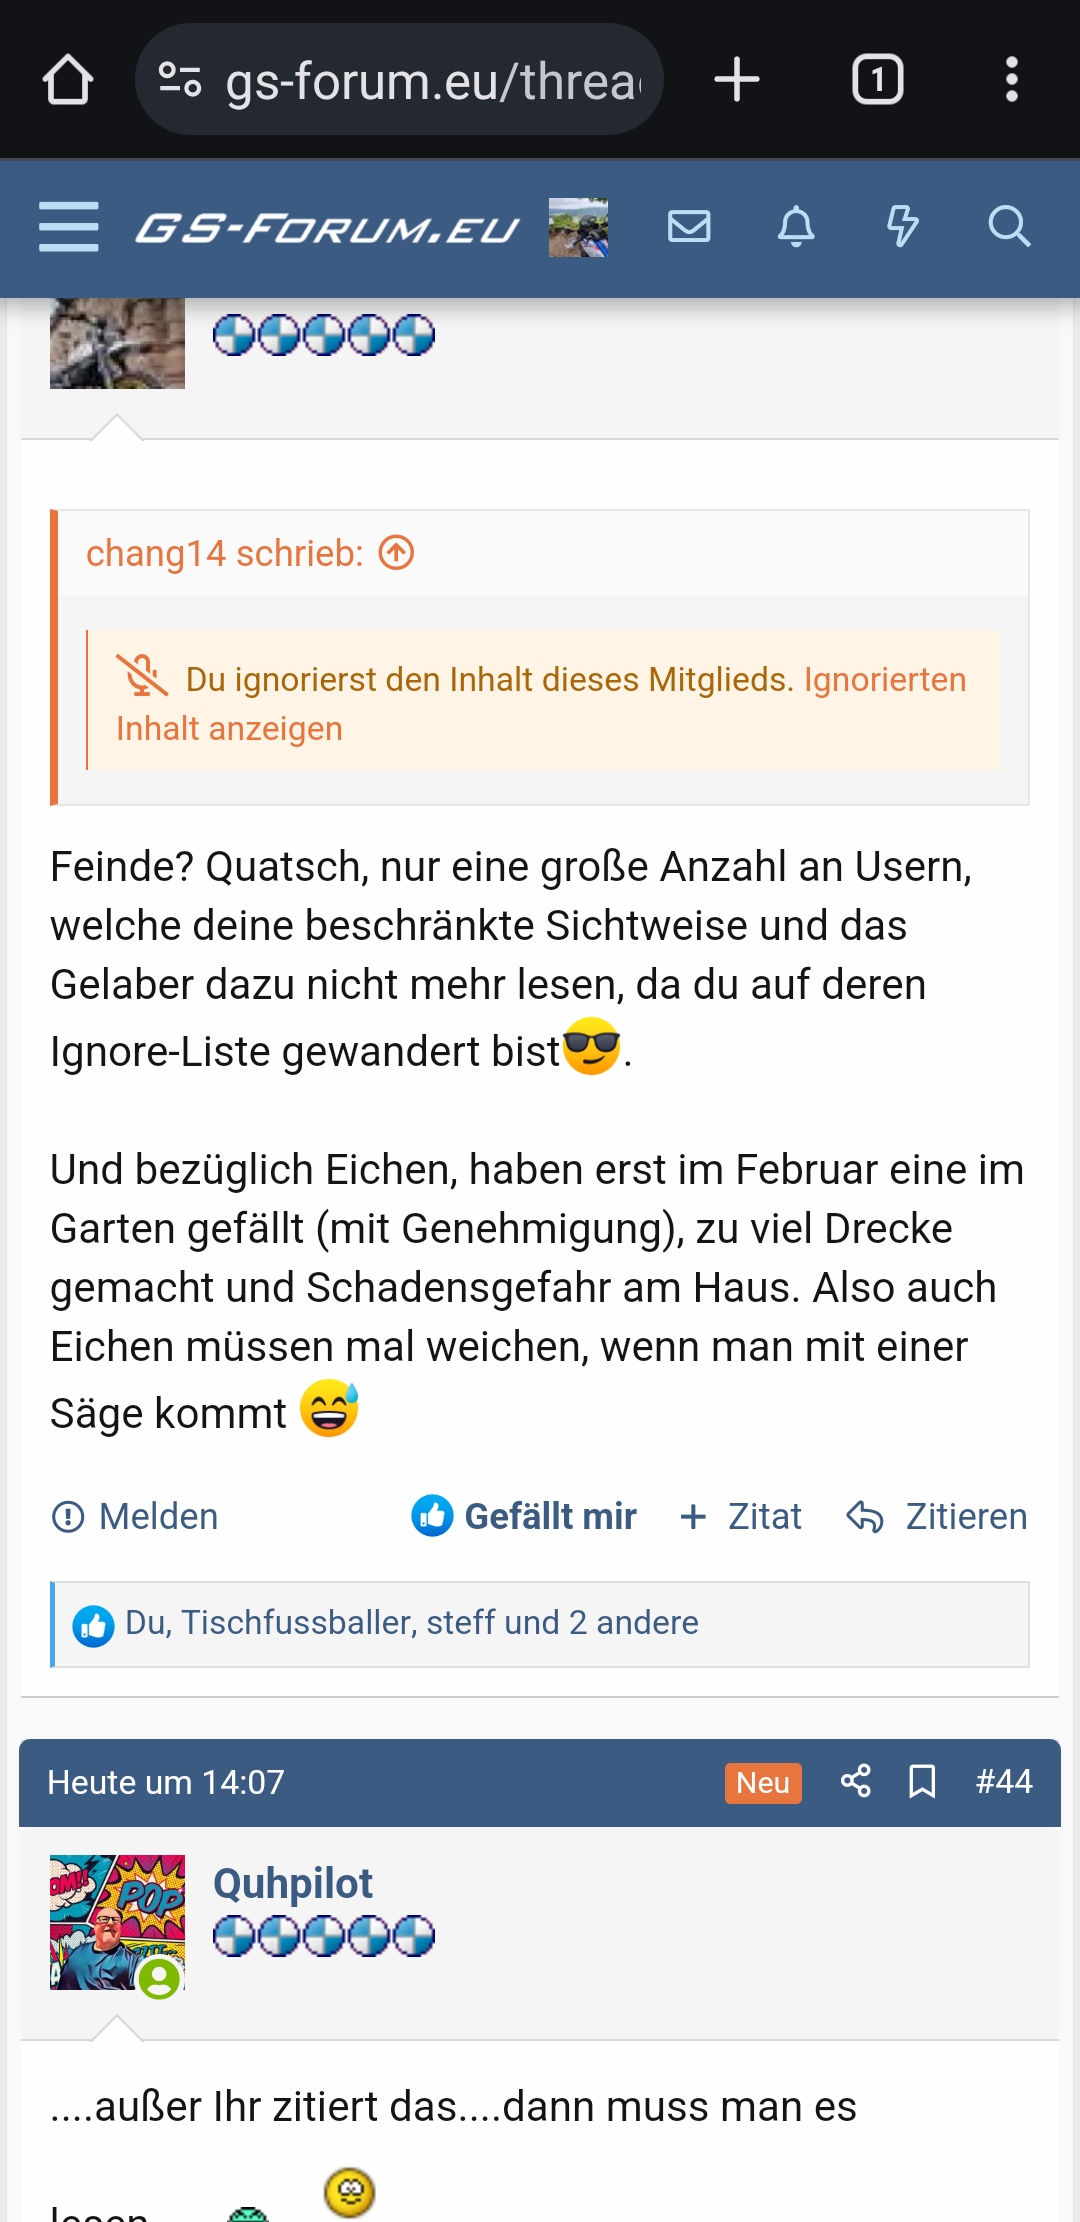This screenshot has width=1080, height=2222.
Task: Click 'Zitieren' to reply with quote
Action: point(936,1516)
